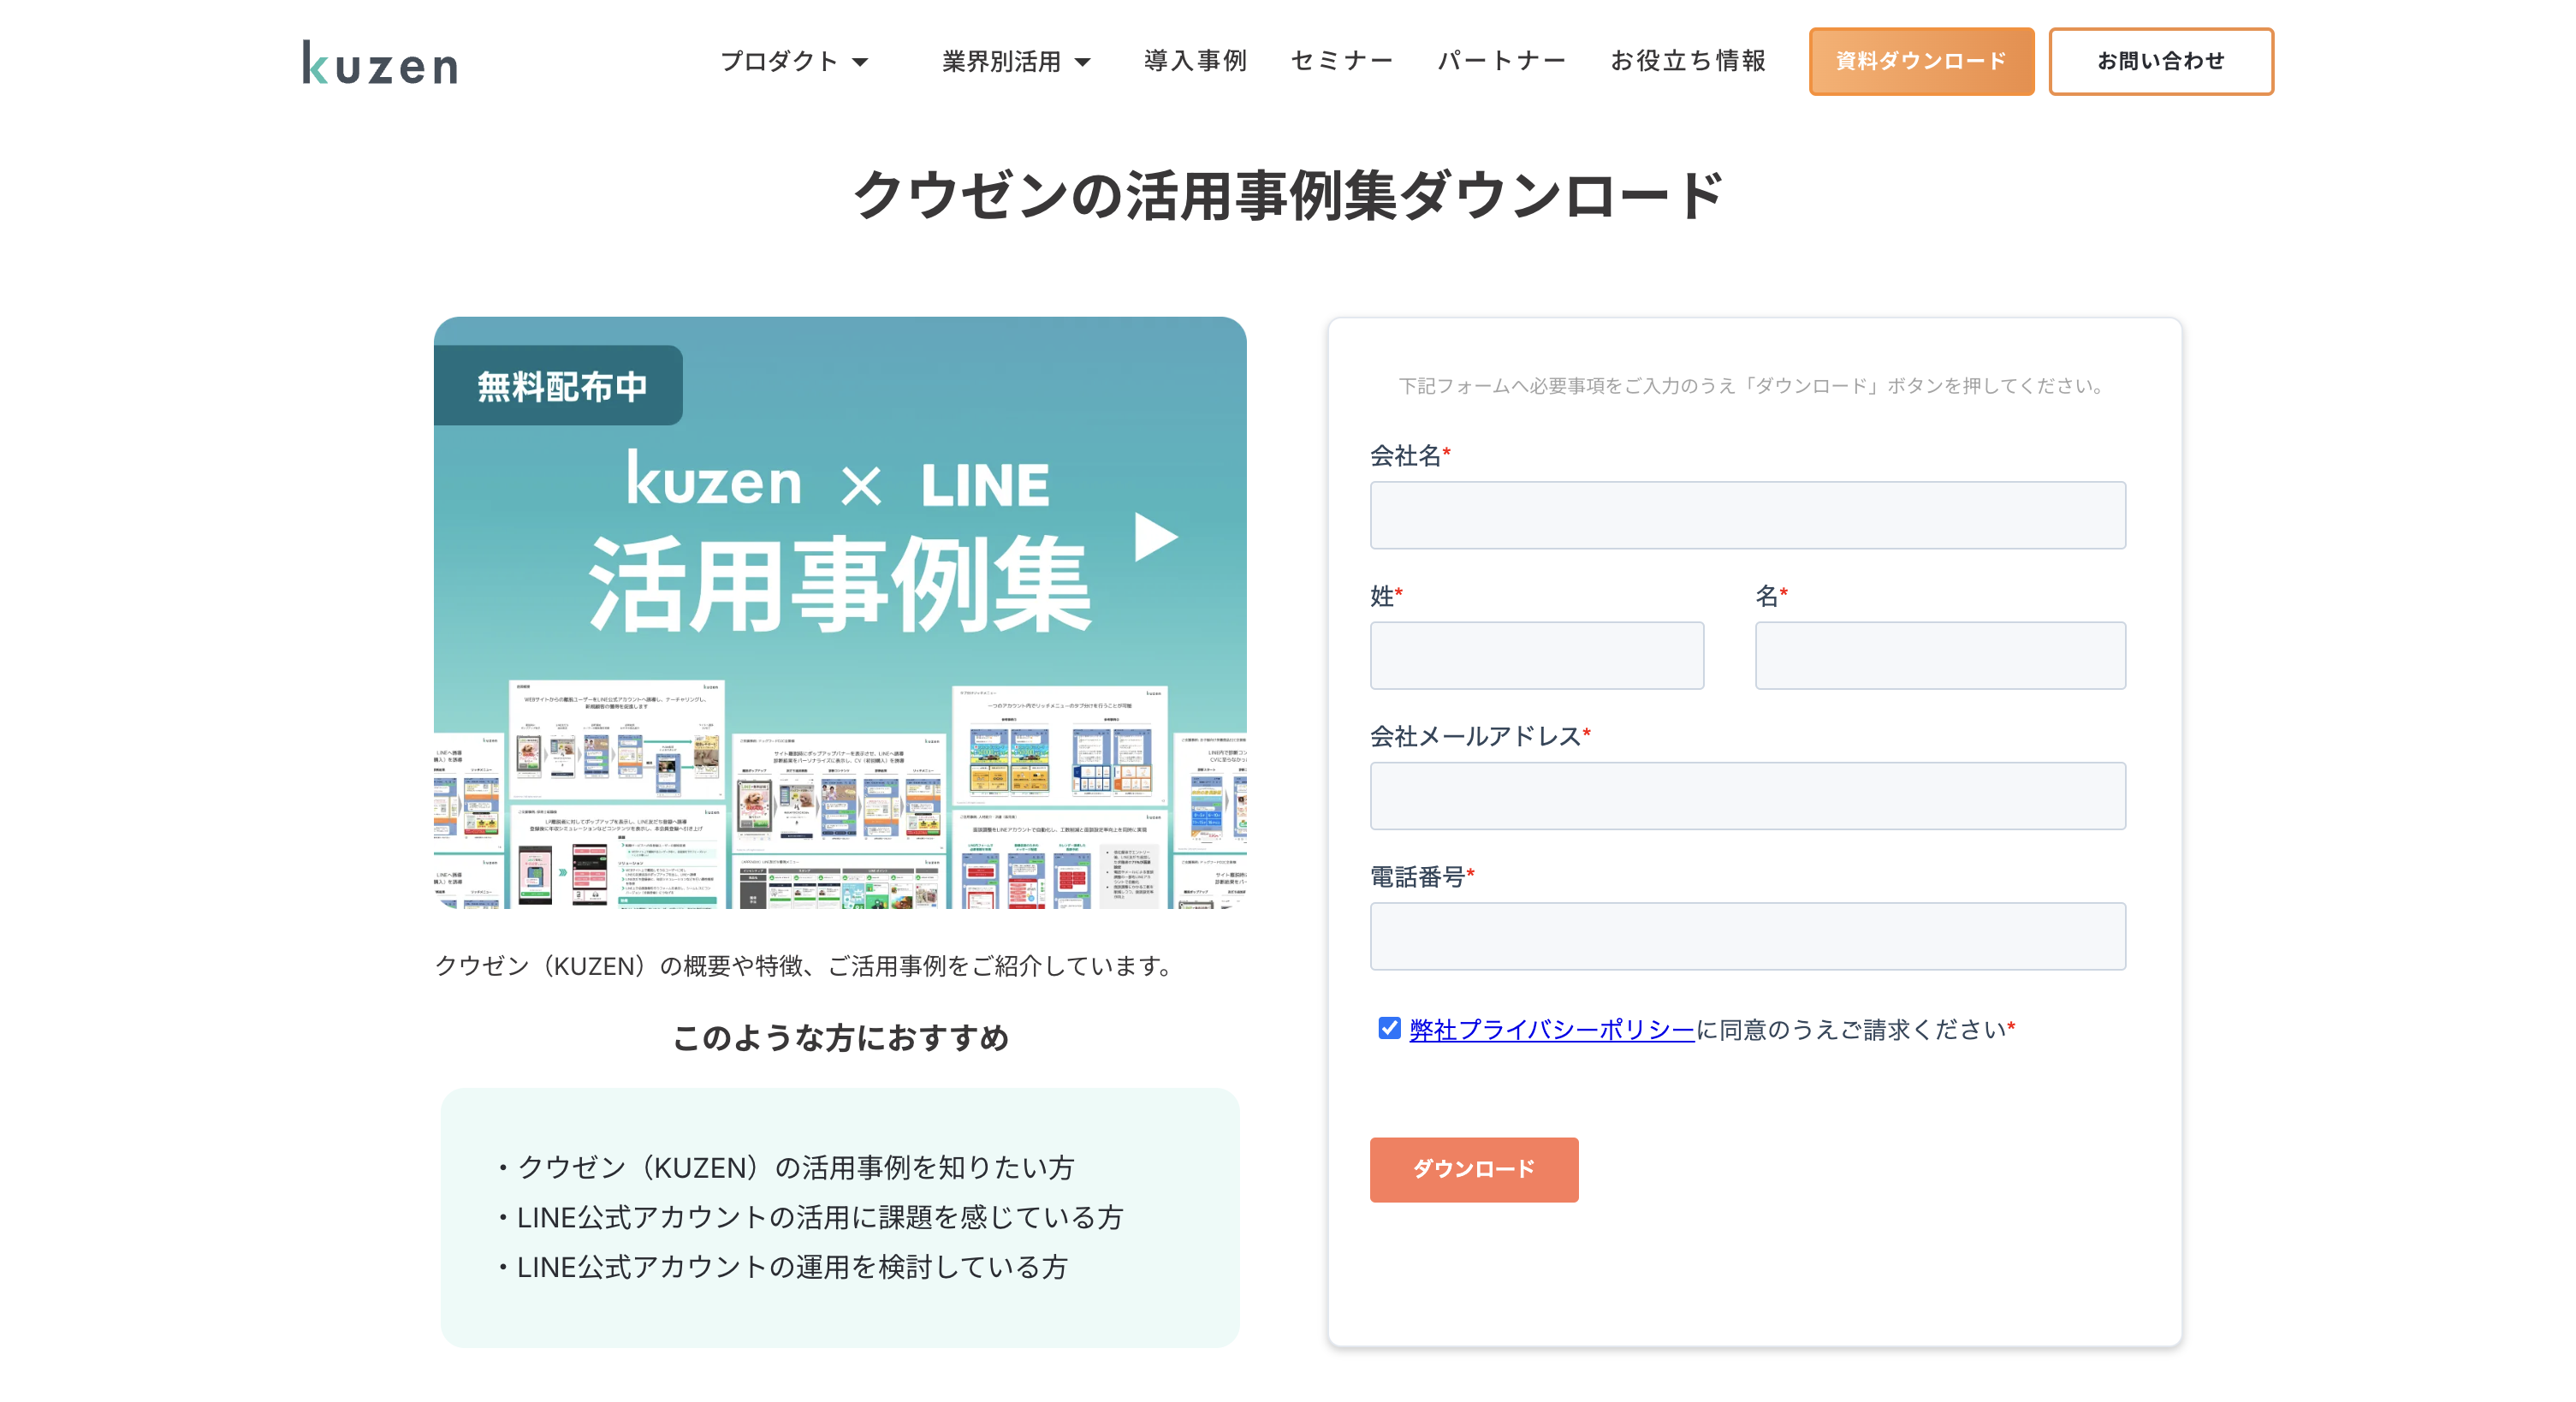Open the パートナー menu item
2576x1402 pixels.
pos(1502,61)
